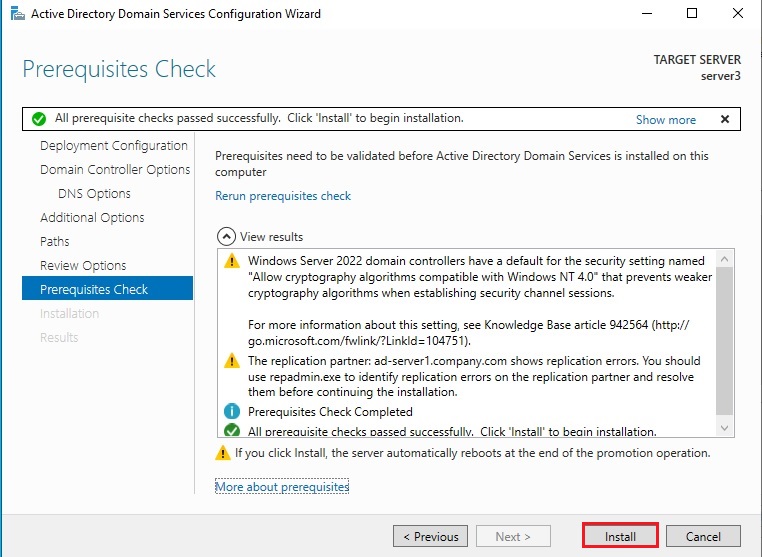The image size is (762, 557).
Task: Click warning icon beside replication partner message
Action: (x=232, y=362)
